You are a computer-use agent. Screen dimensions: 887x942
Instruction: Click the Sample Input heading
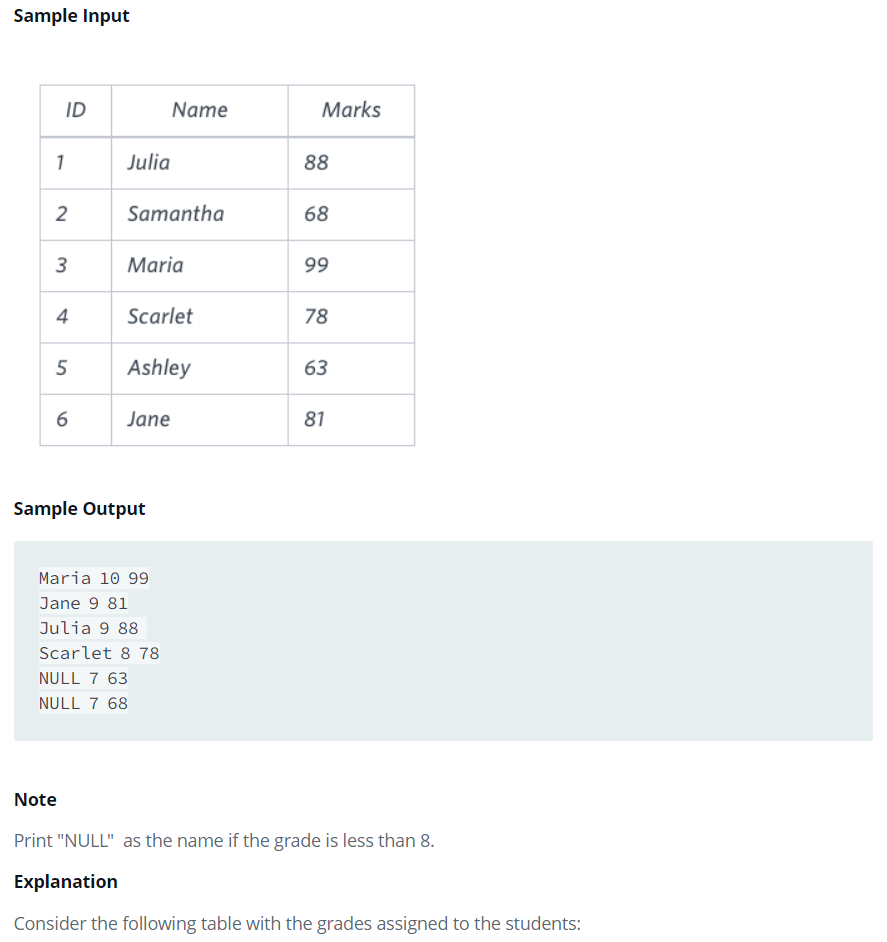[71, 16]
